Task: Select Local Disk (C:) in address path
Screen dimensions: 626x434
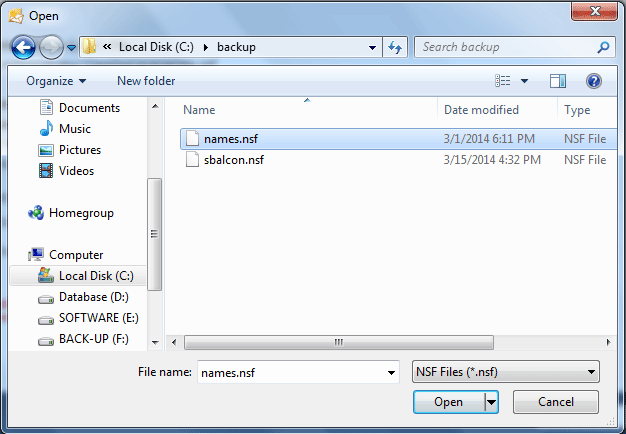Action: click(156, 47)
